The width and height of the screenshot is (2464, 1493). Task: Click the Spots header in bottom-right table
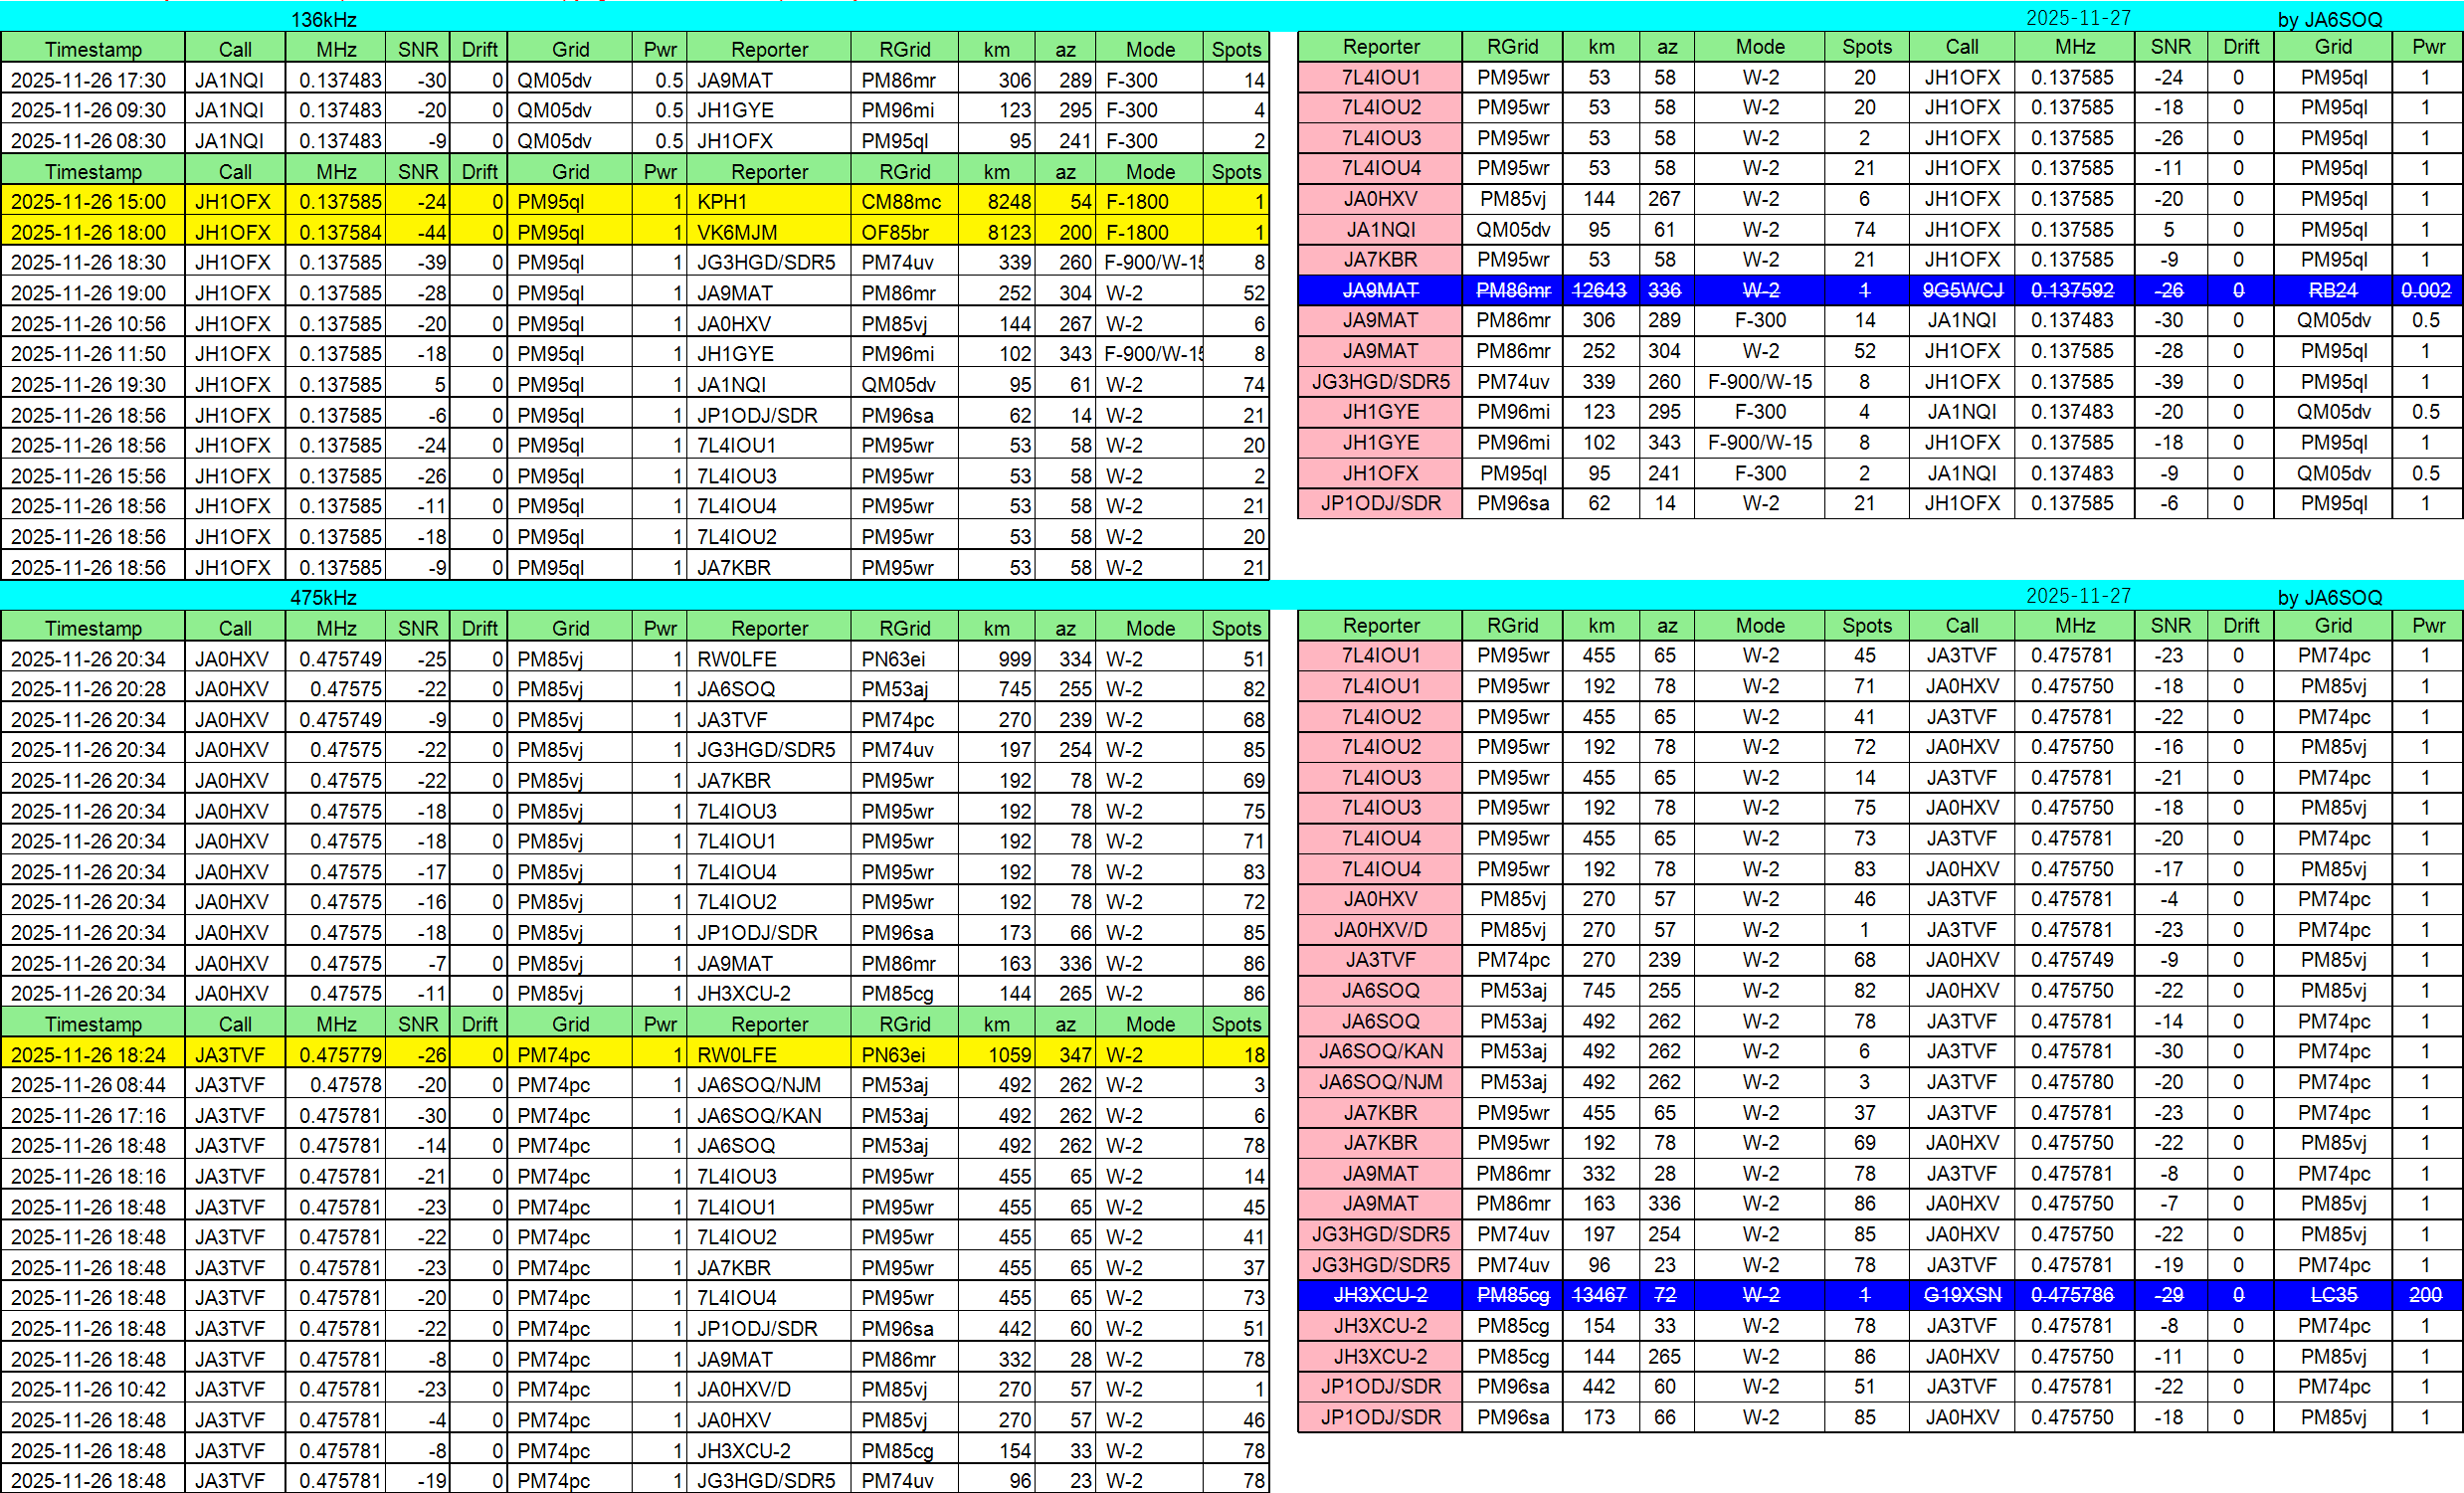(x=1866, y=625)
